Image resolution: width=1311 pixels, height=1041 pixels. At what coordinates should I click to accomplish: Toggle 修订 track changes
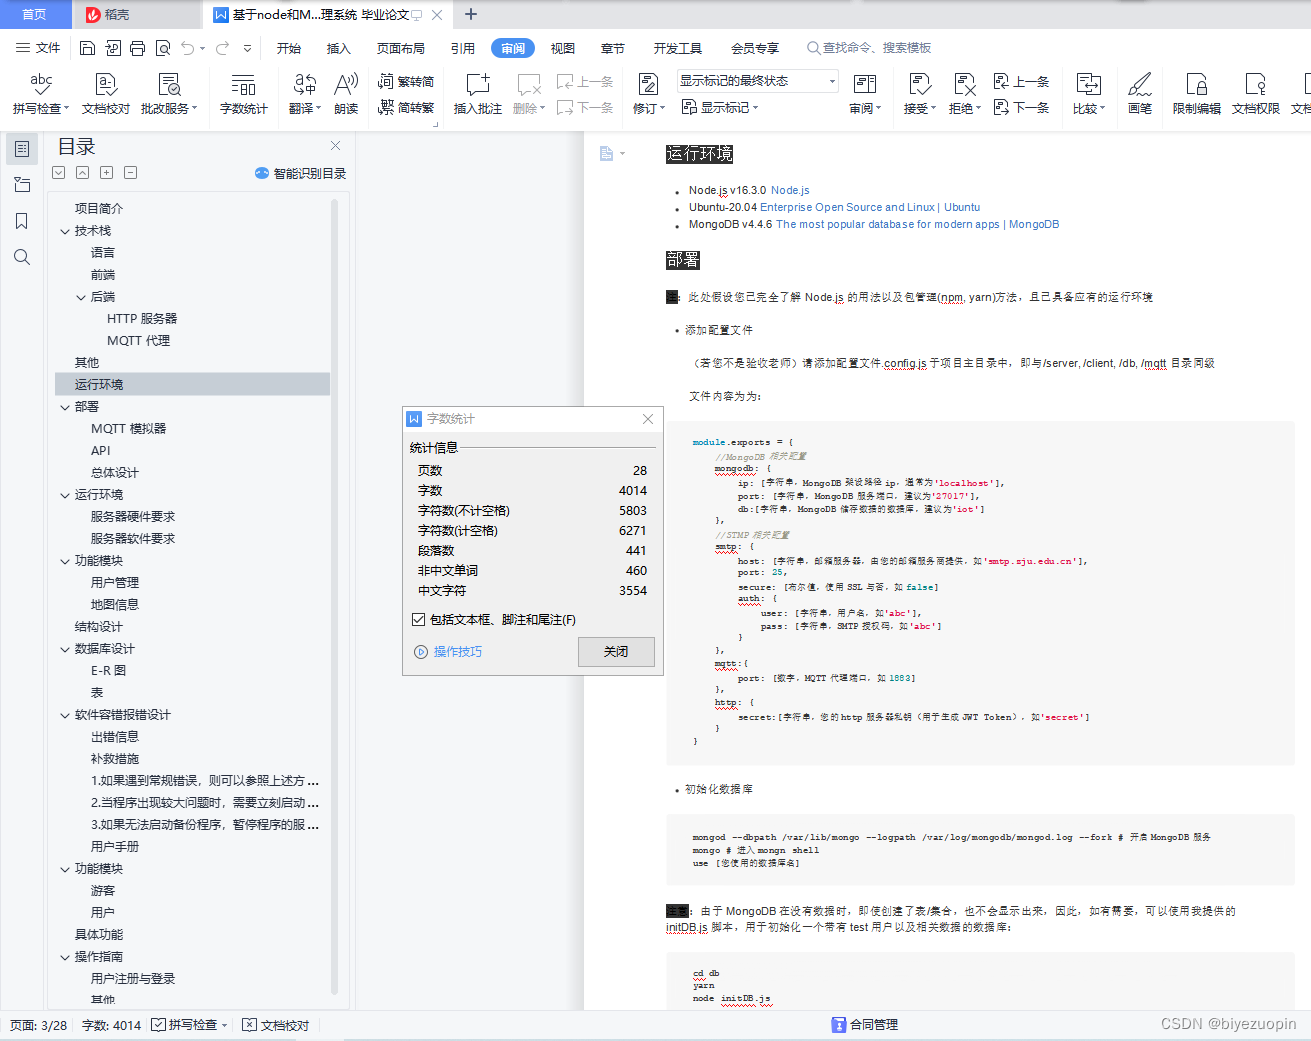pyautogui.click(x=649, y=94)
